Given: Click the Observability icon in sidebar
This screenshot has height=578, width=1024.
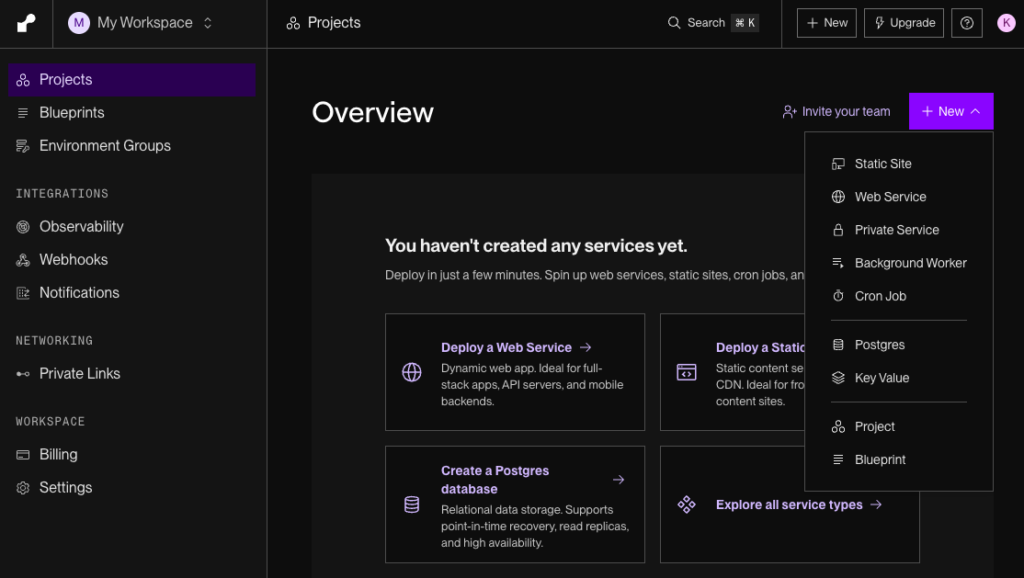Looking at the screenshot, I should 23,227.
